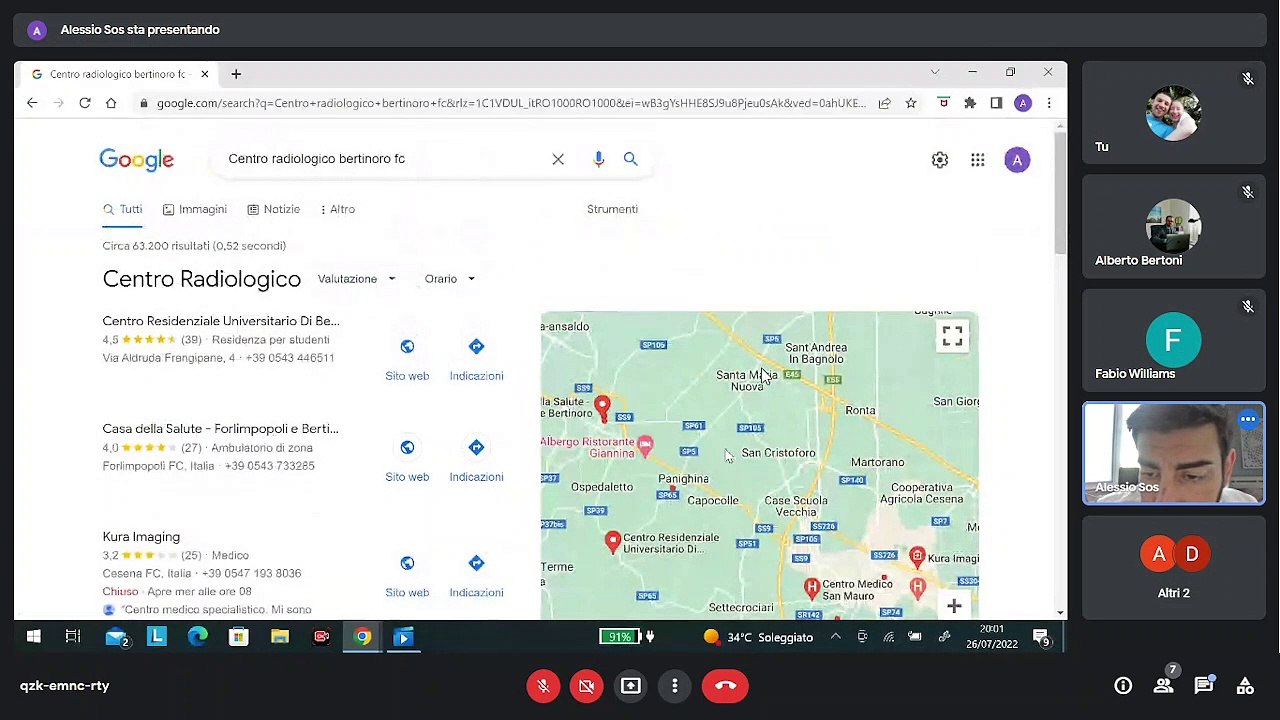Present screen in the Meet call
Viewport: 1280px width, 720px height.
click(x=631, y=686)
